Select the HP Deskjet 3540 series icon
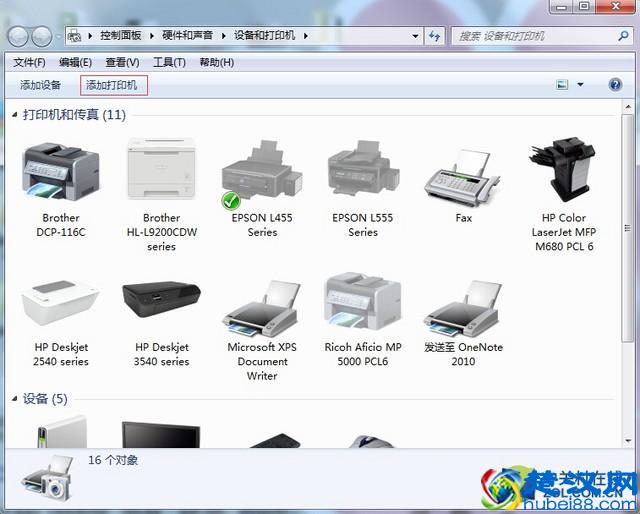 [x=161, y=299]
